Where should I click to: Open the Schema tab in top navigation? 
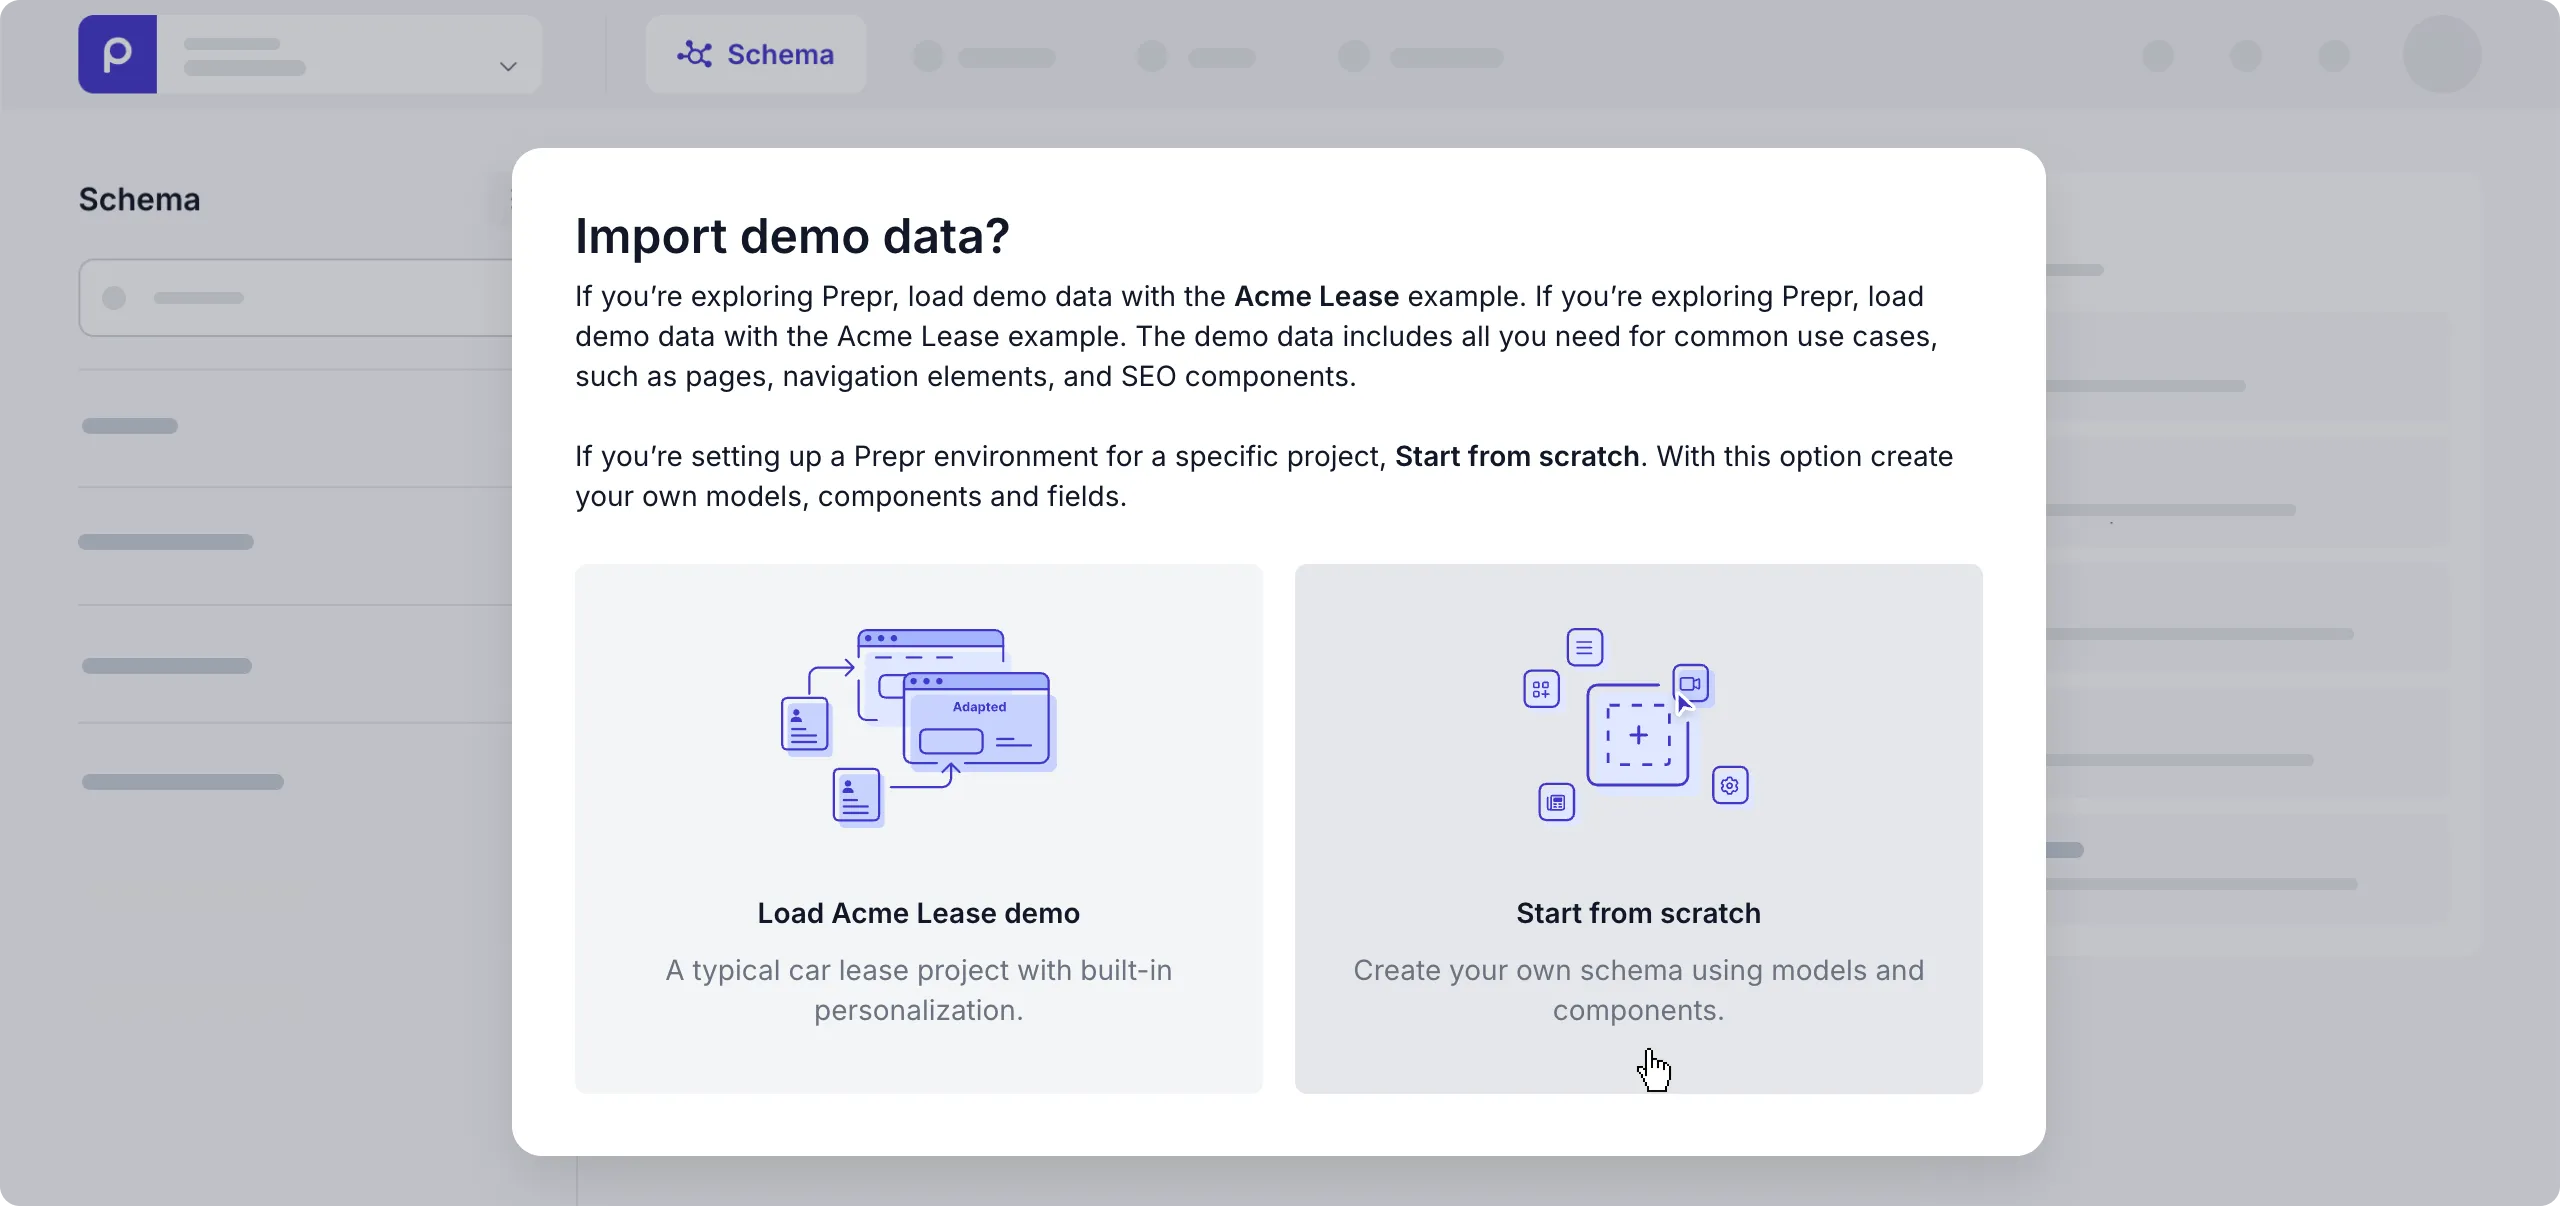click(756, 54)
